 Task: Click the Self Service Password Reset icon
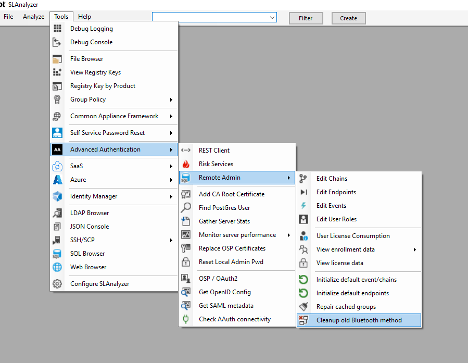[57, 133]
